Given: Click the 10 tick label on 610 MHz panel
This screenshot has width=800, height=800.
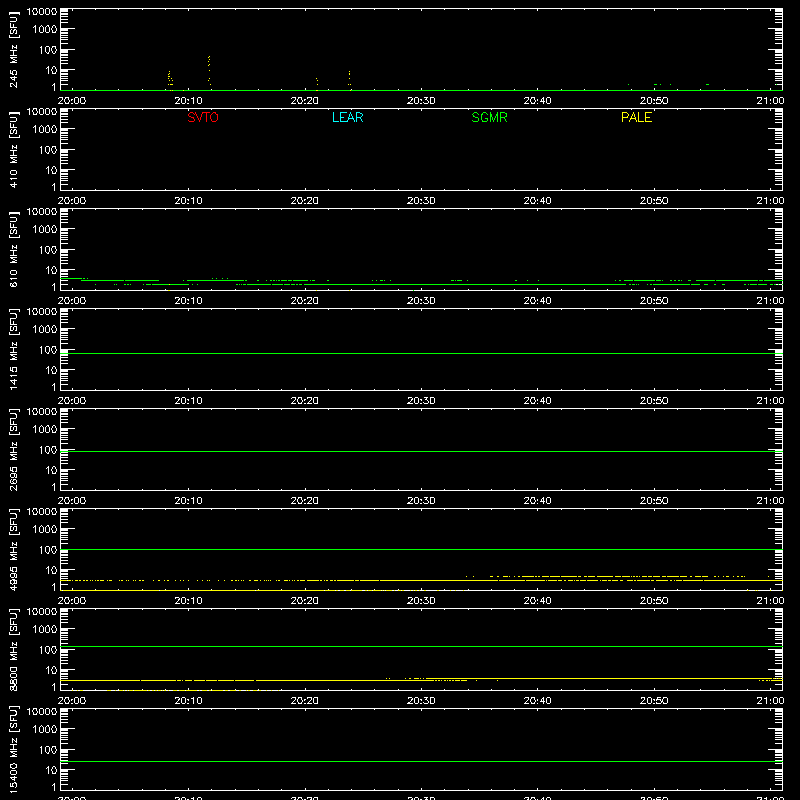Looking at the screenshot, I should [51, 270].
